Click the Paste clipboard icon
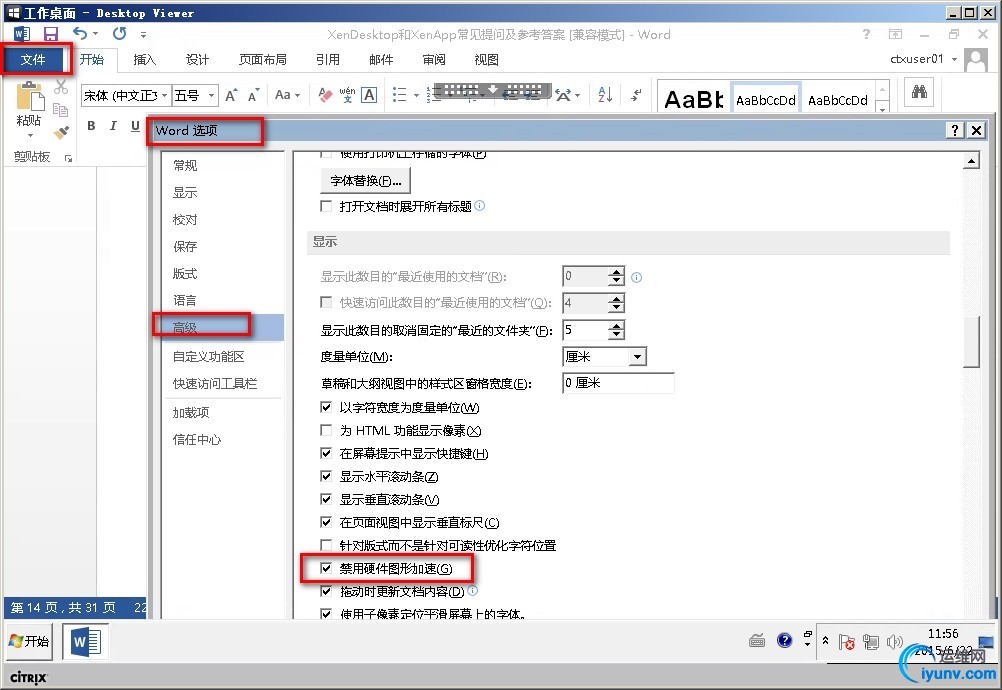 [29, 97]
